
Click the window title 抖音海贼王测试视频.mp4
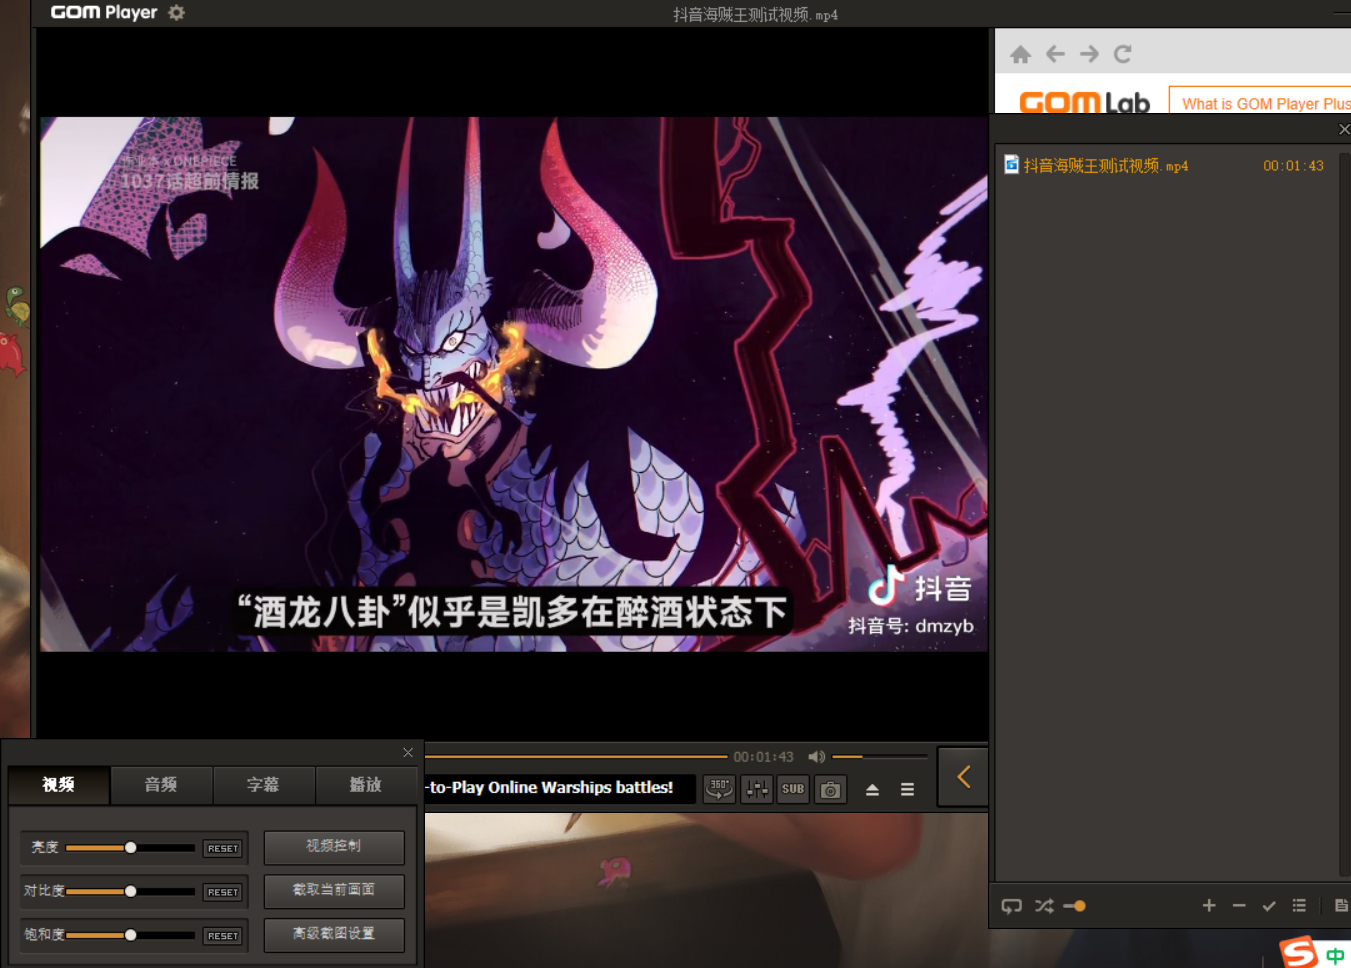(x=755, y=15)
